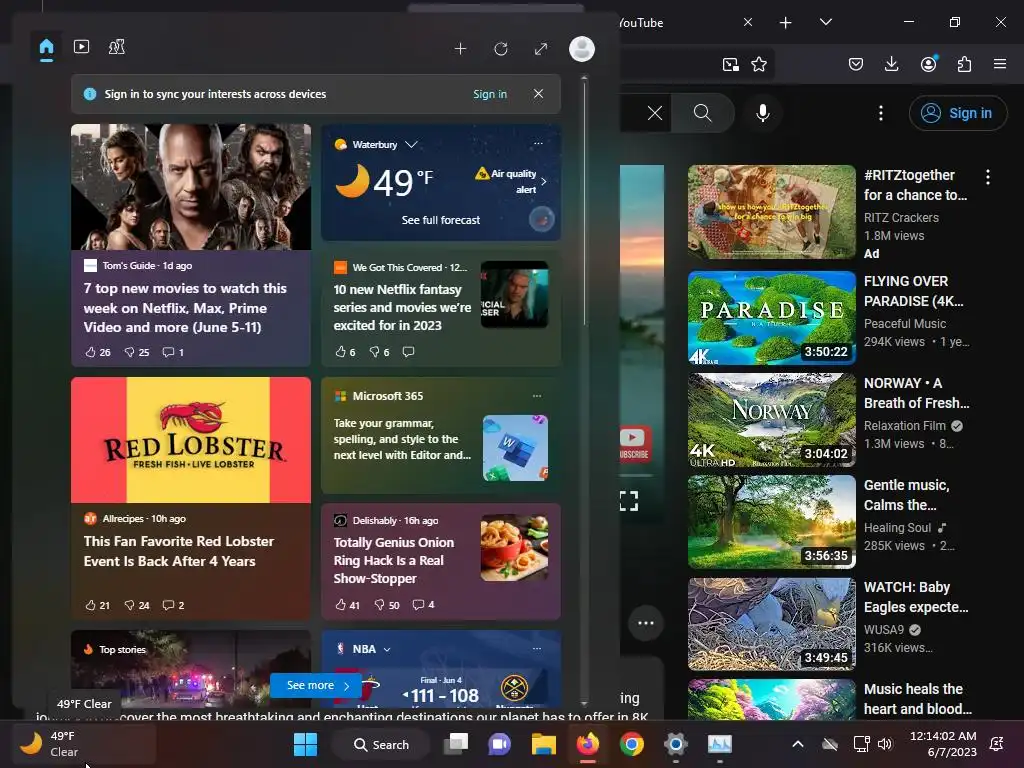Open the Microsoft 365 Editor promo text

click(402, 439)
